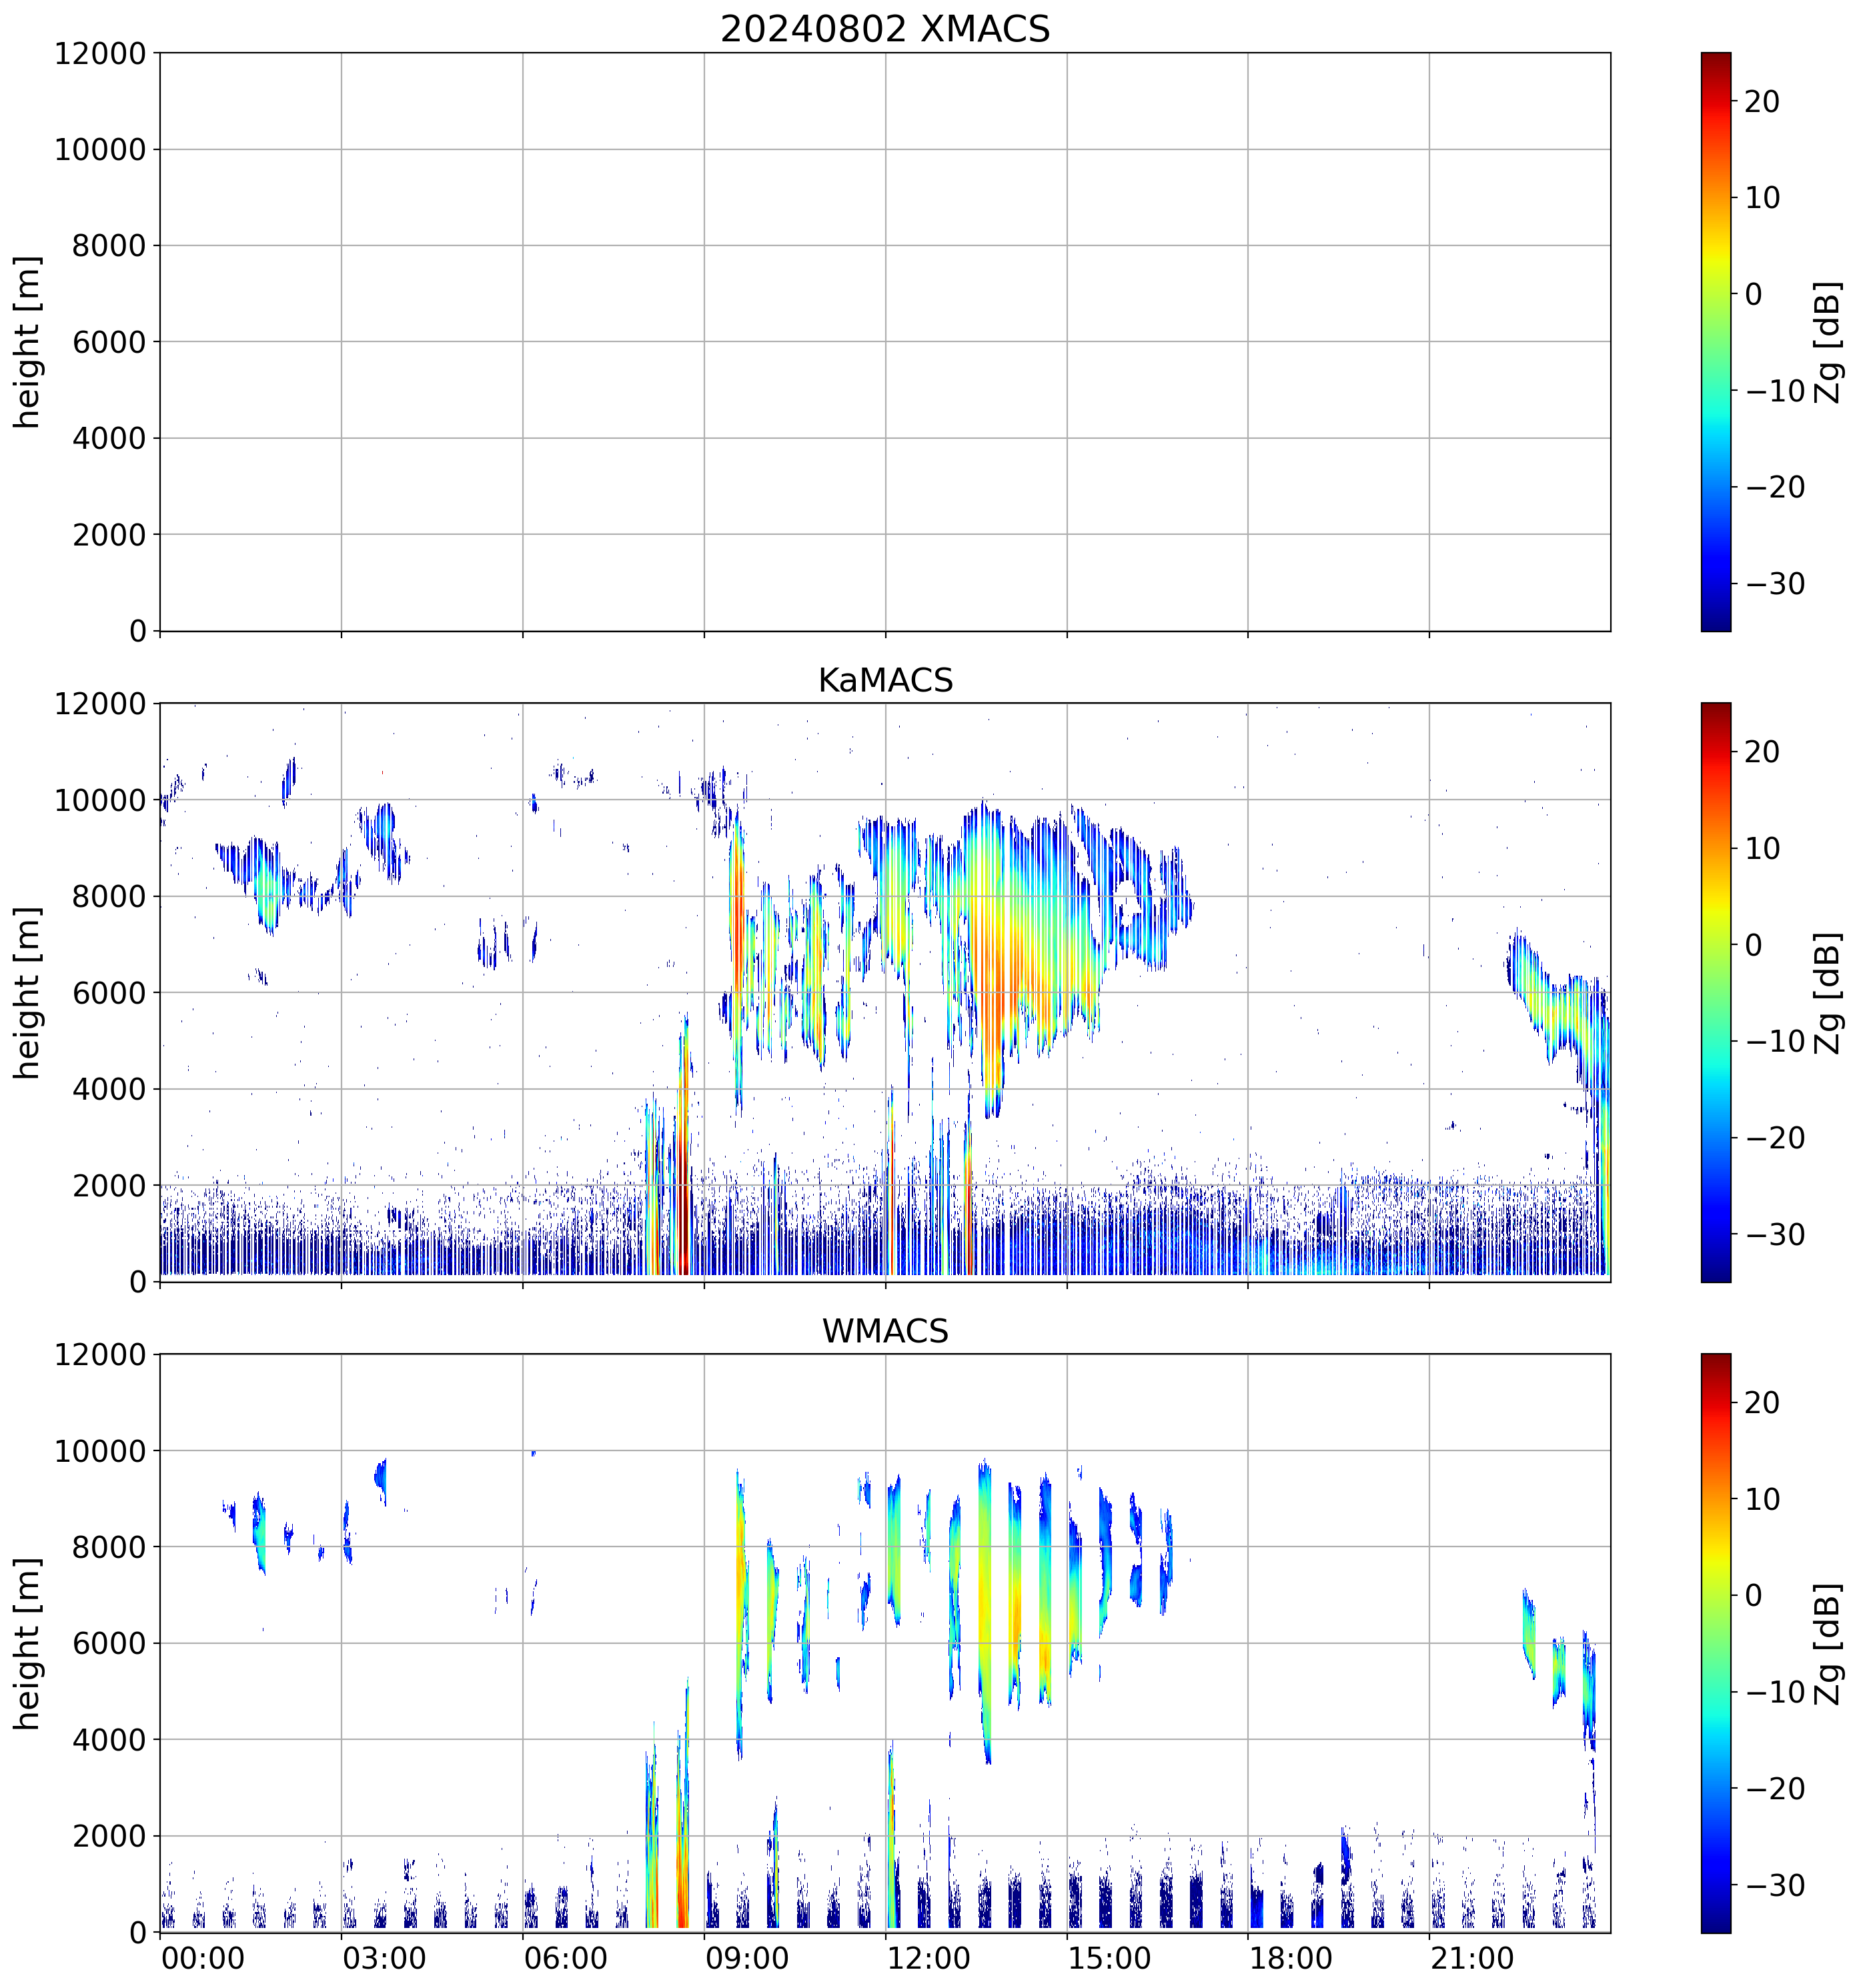Click the 12:00 time axis label
This screenshot has height=1988, width=1859.
tap(928, 1958)
